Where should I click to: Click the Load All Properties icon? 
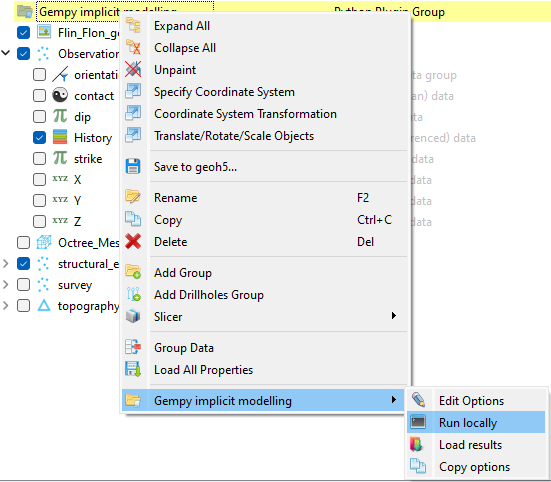pos(133,369)
